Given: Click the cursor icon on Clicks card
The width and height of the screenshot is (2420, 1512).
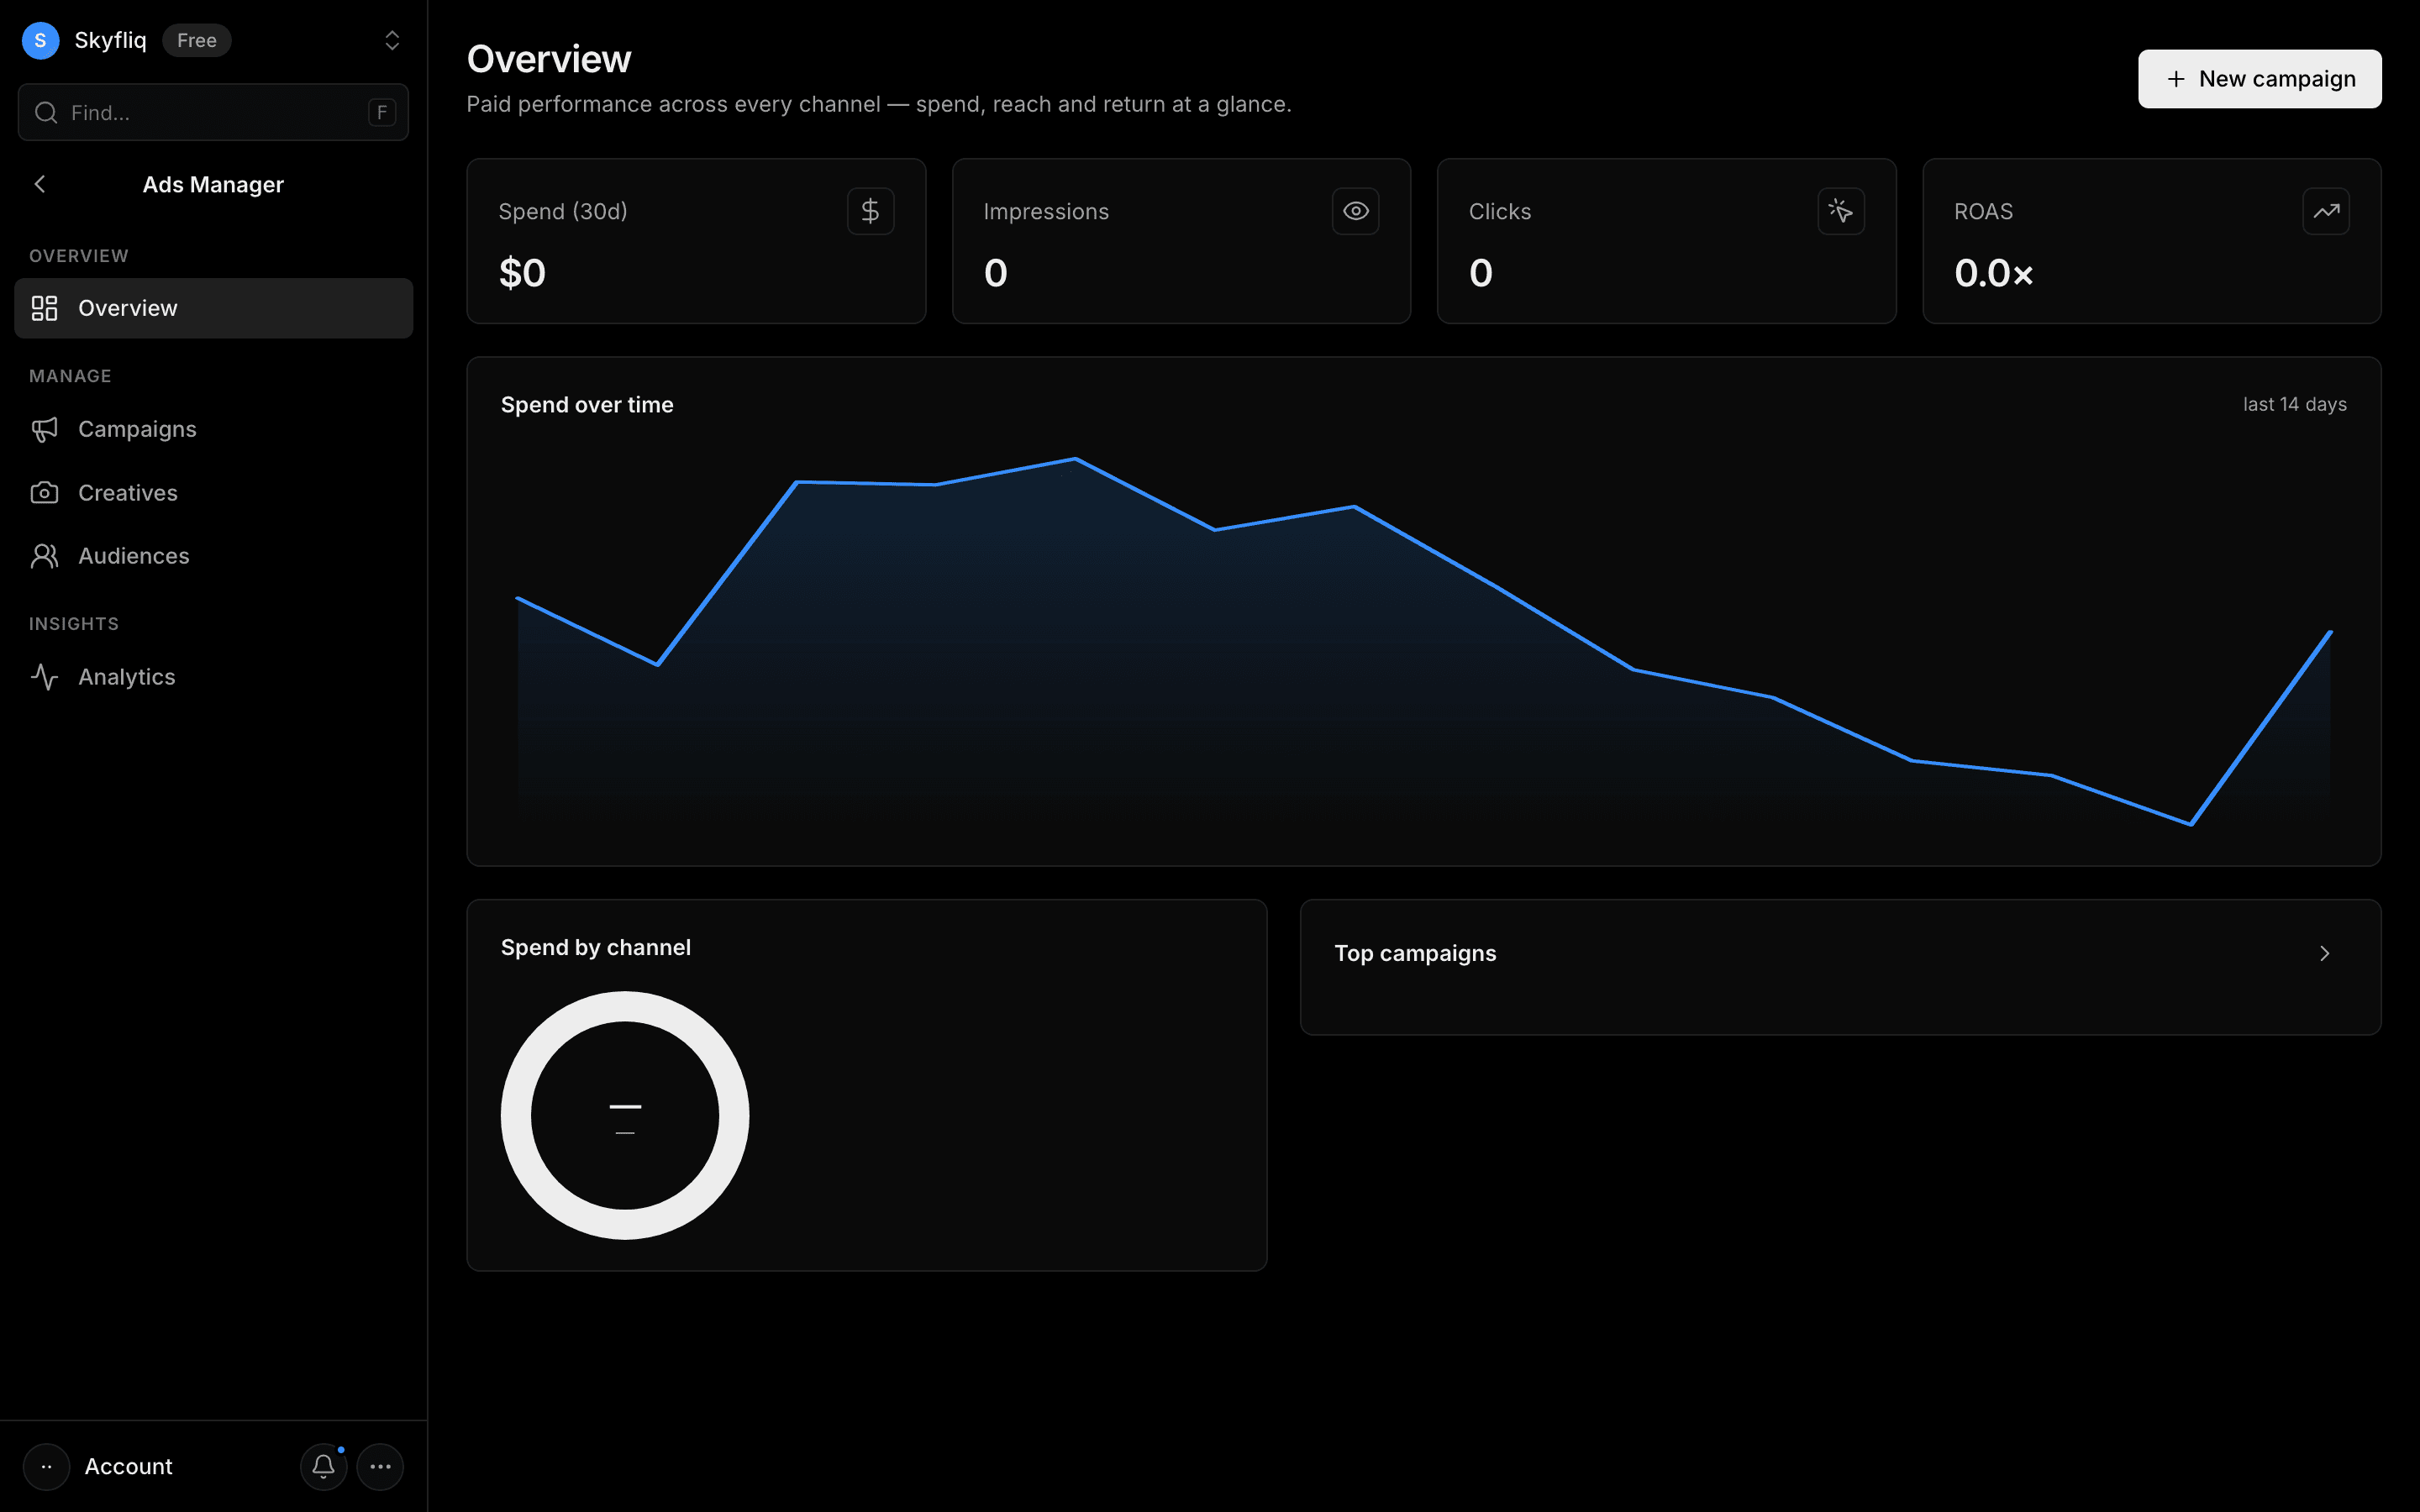Looking at the screenshot, I should click(1840, 211).
